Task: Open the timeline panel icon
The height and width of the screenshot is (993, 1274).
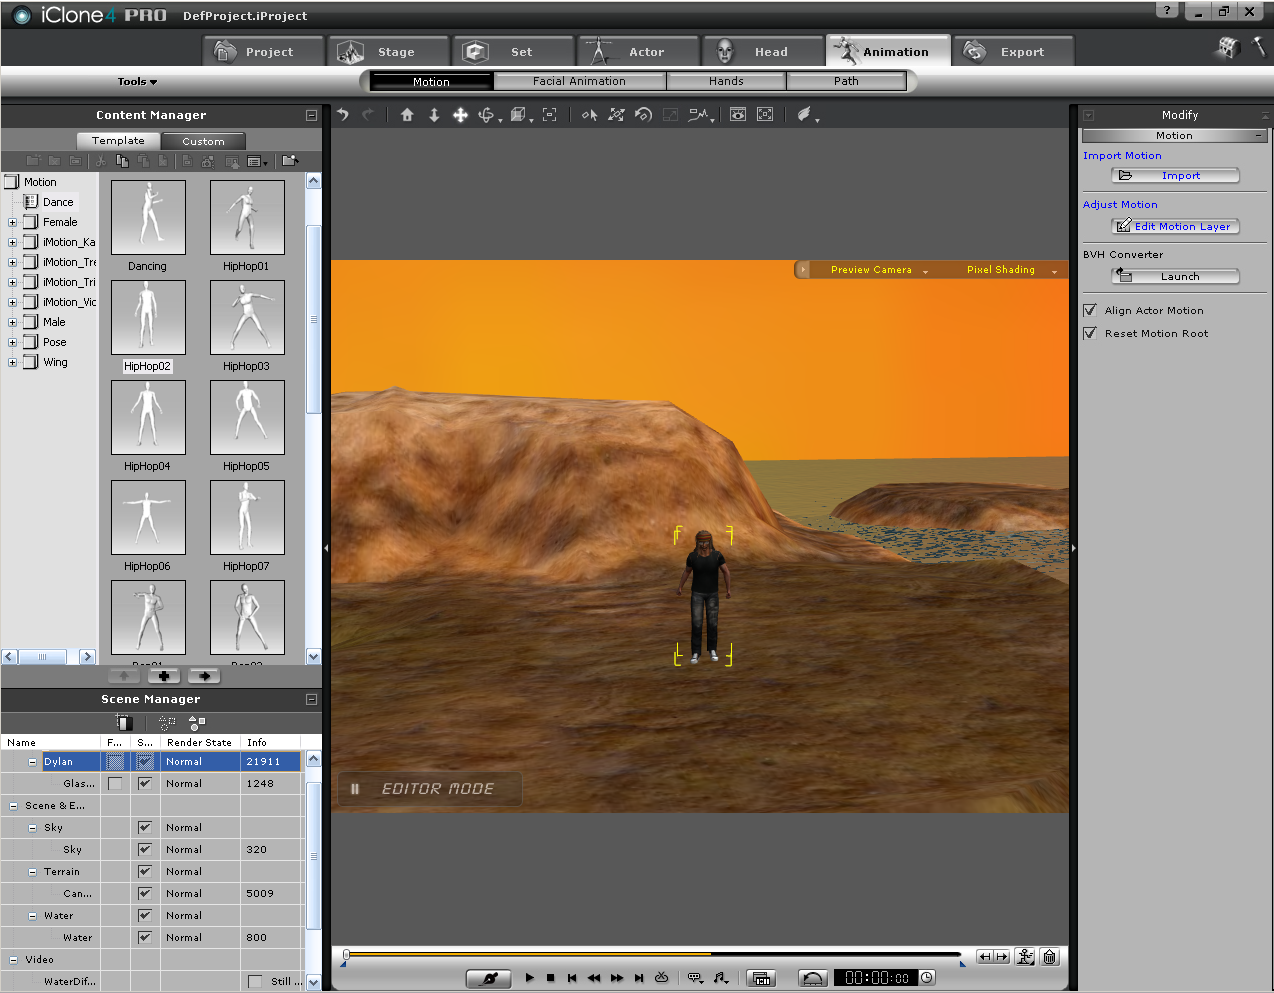Action: coord(761,978)
